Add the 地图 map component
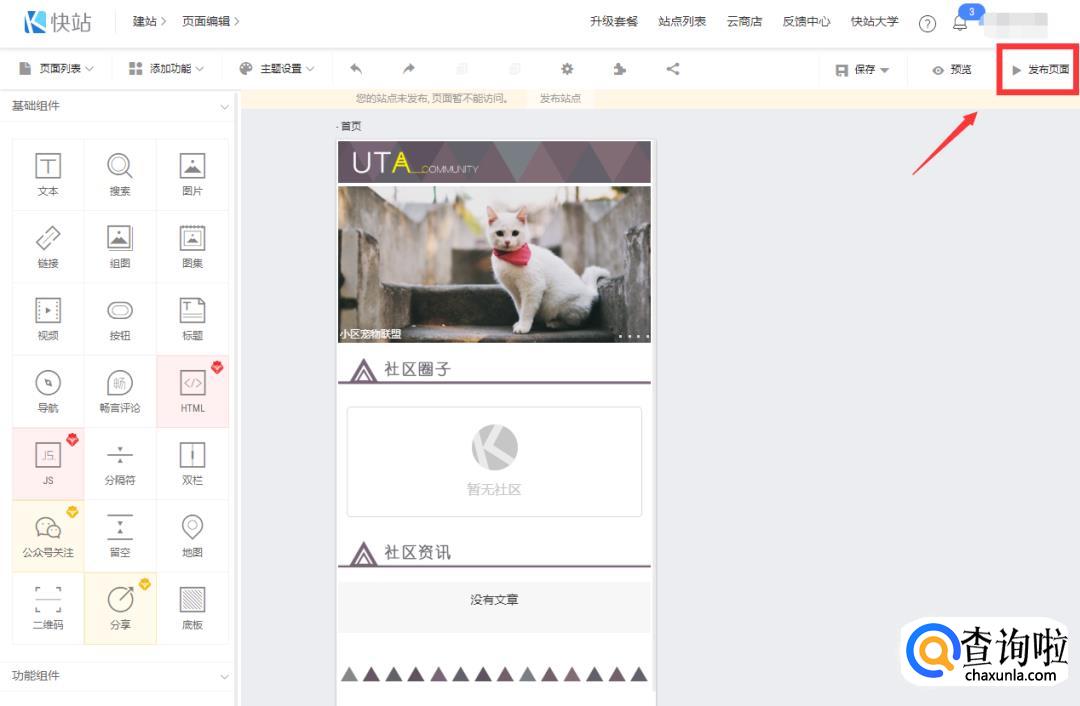This screenshot has width=1080, height=706. [x=193, y=535]
